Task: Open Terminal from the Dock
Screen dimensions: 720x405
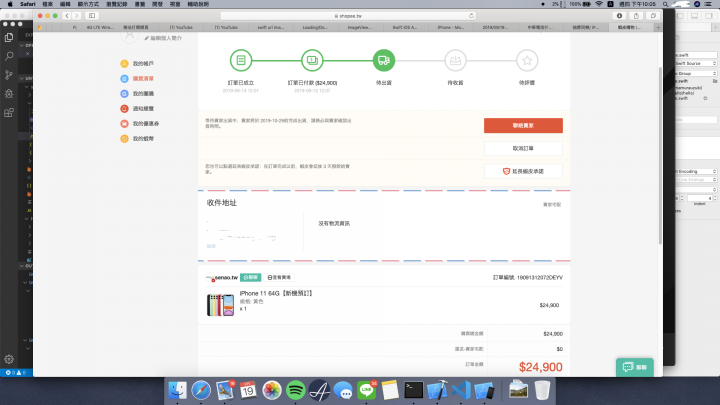Action: 414,390
